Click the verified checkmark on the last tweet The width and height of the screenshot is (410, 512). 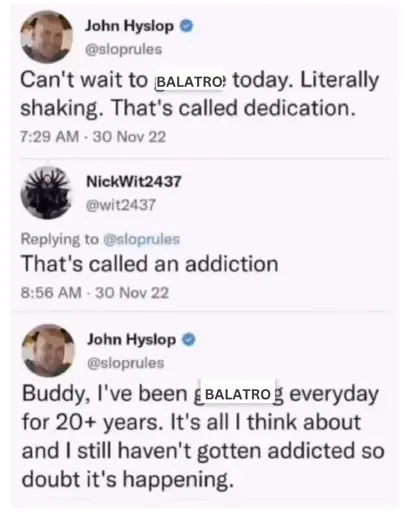pyautogui.click(x=189, y=340)
